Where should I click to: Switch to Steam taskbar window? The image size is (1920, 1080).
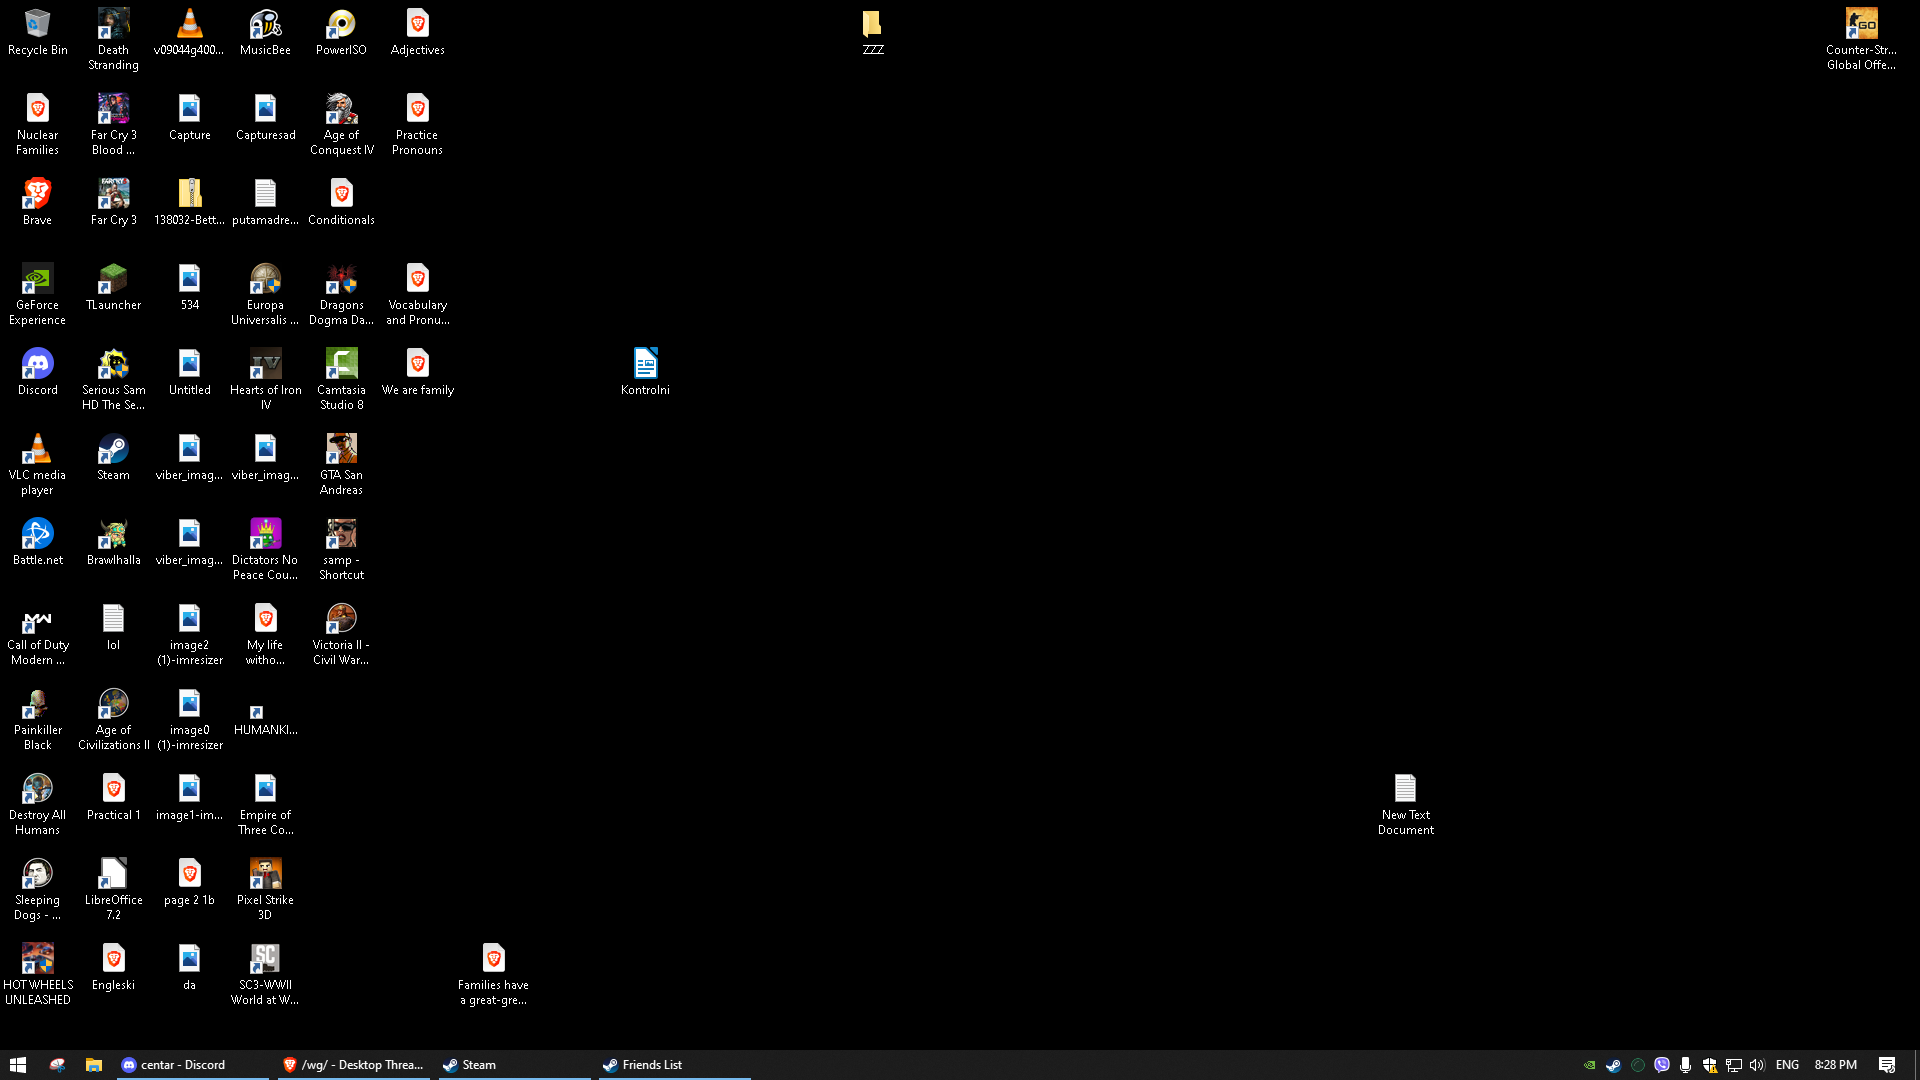tap(514, 1065)
